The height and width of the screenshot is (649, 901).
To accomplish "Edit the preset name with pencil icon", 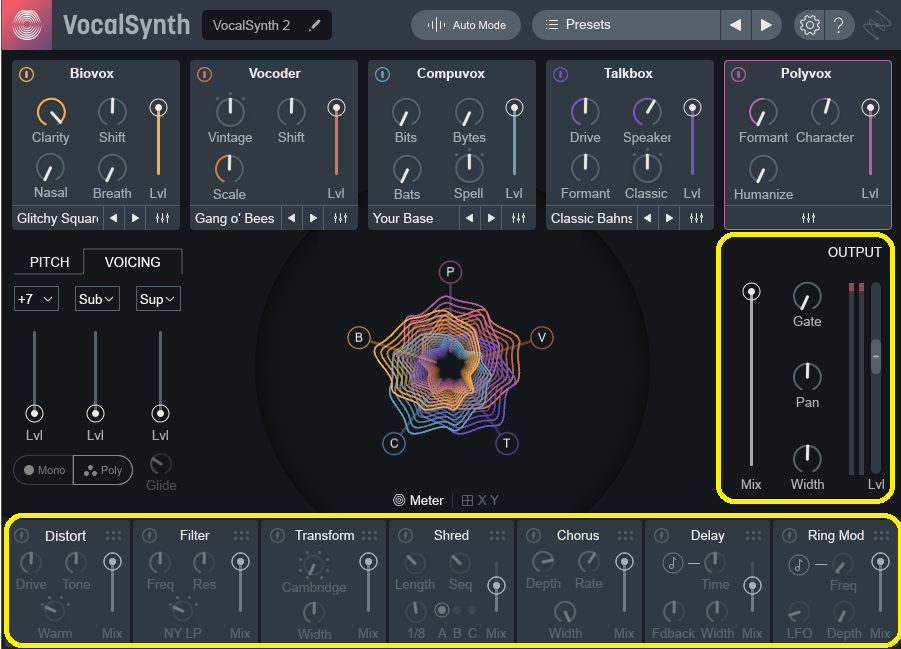I will click(314, 25).
